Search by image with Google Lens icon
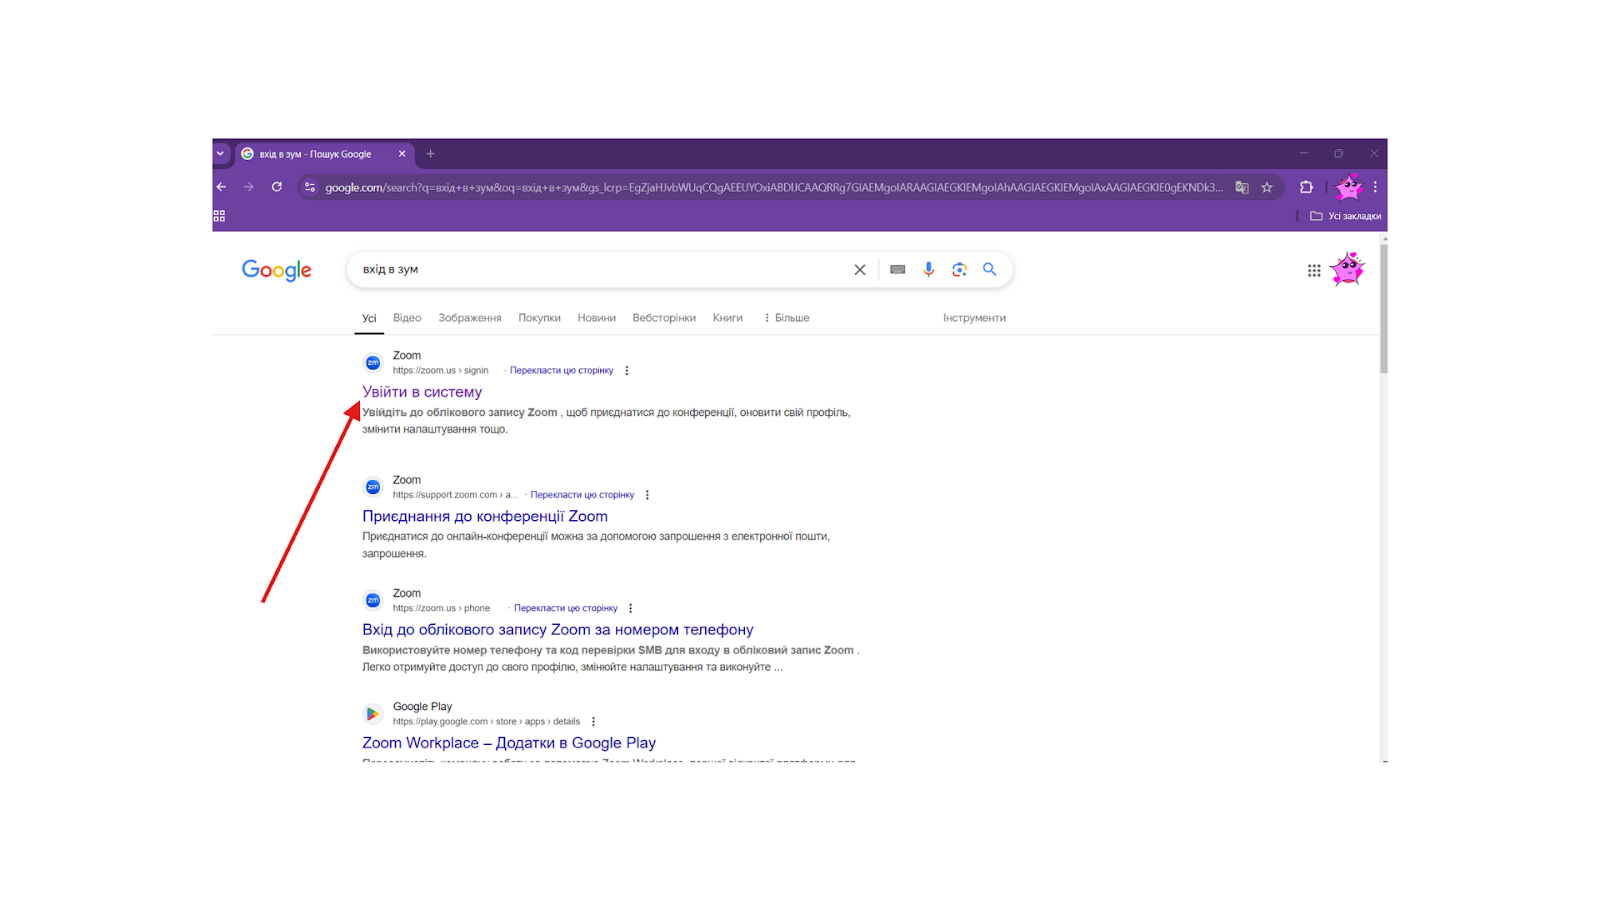Screen dimensions: 1600x900 click(960, 270)
